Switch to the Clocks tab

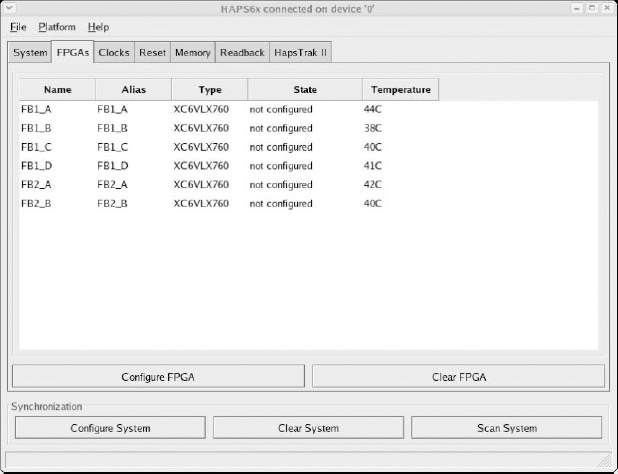(114, 52)
